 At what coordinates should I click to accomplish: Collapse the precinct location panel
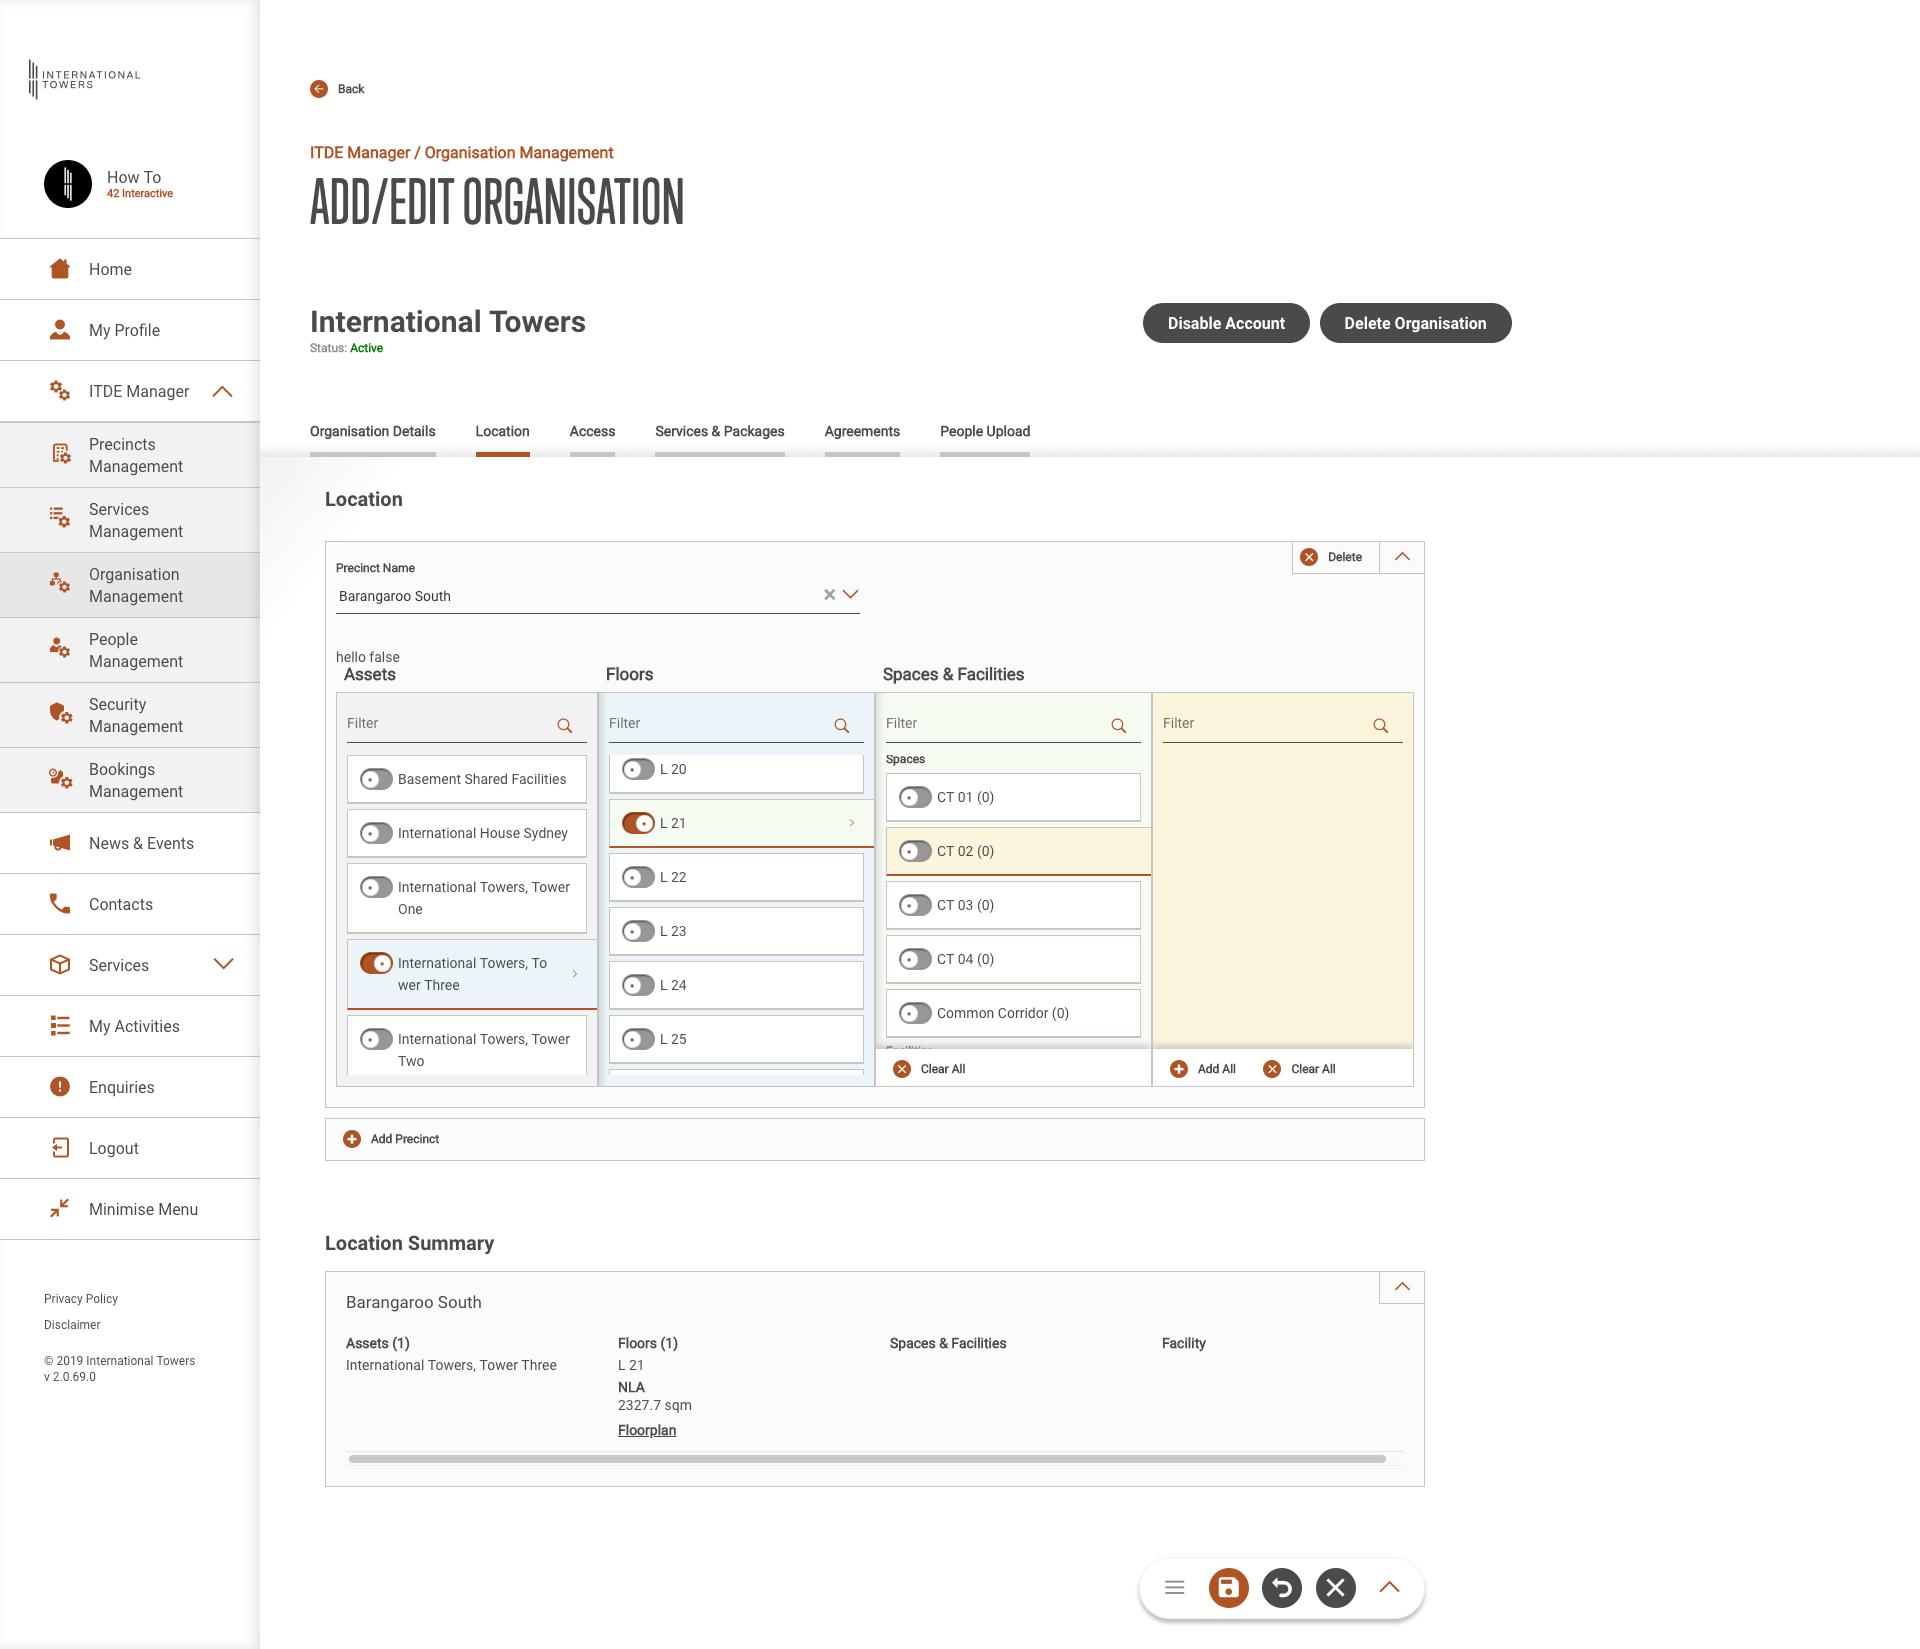point(1402,557)
